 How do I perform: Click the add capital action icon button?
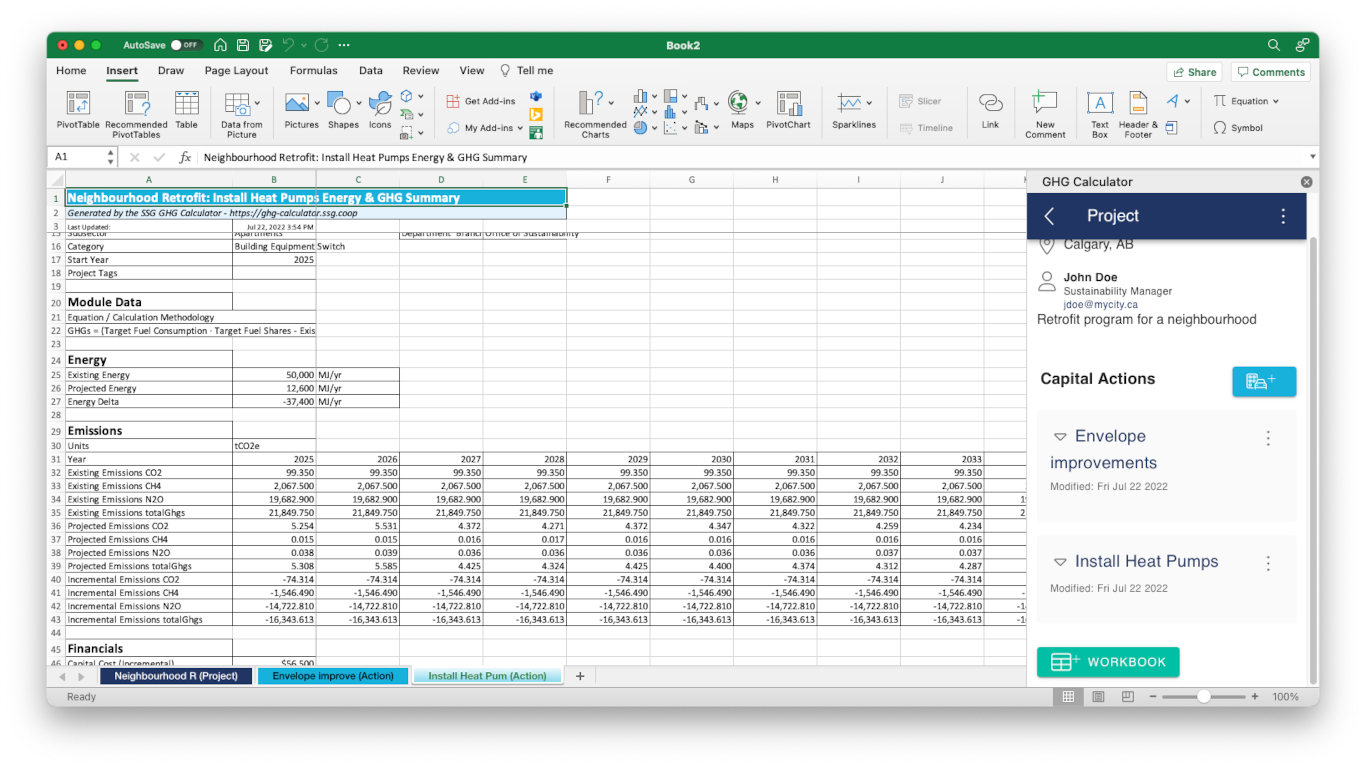click(x=1264, y=381)
